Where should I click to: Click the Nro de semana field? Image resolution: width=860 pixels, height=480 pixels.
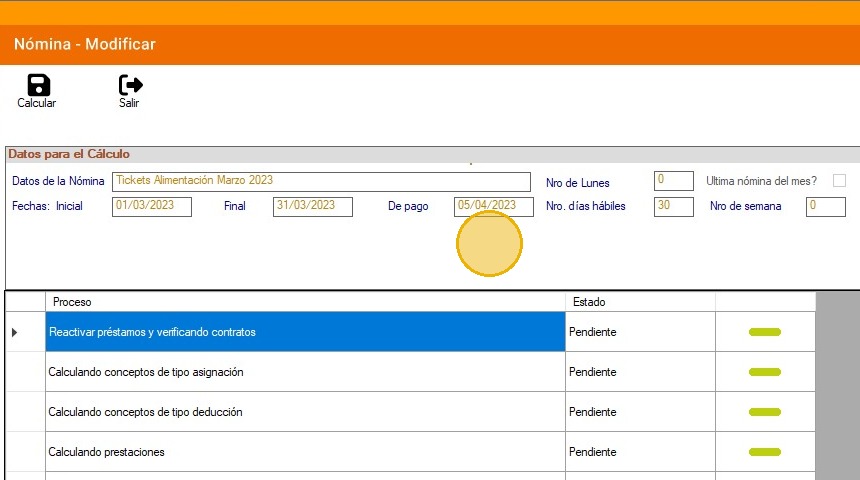(x=826, y=206)
